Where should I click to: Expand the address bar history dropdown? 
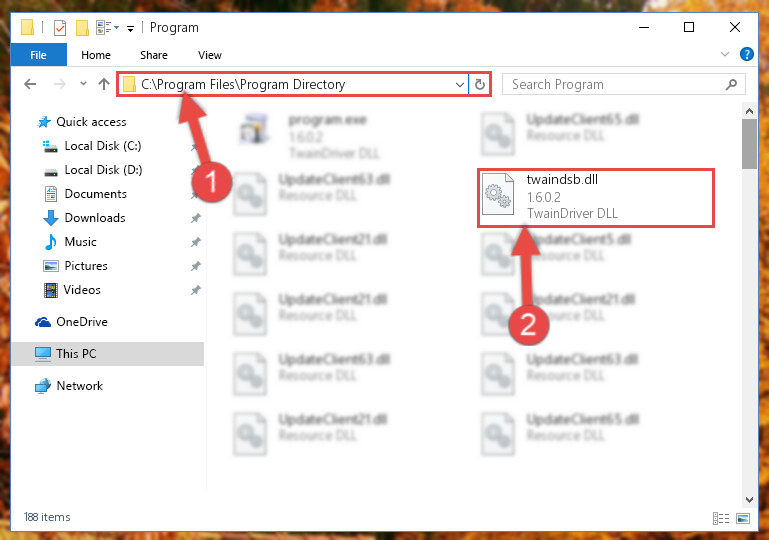[x=460, y=84]
